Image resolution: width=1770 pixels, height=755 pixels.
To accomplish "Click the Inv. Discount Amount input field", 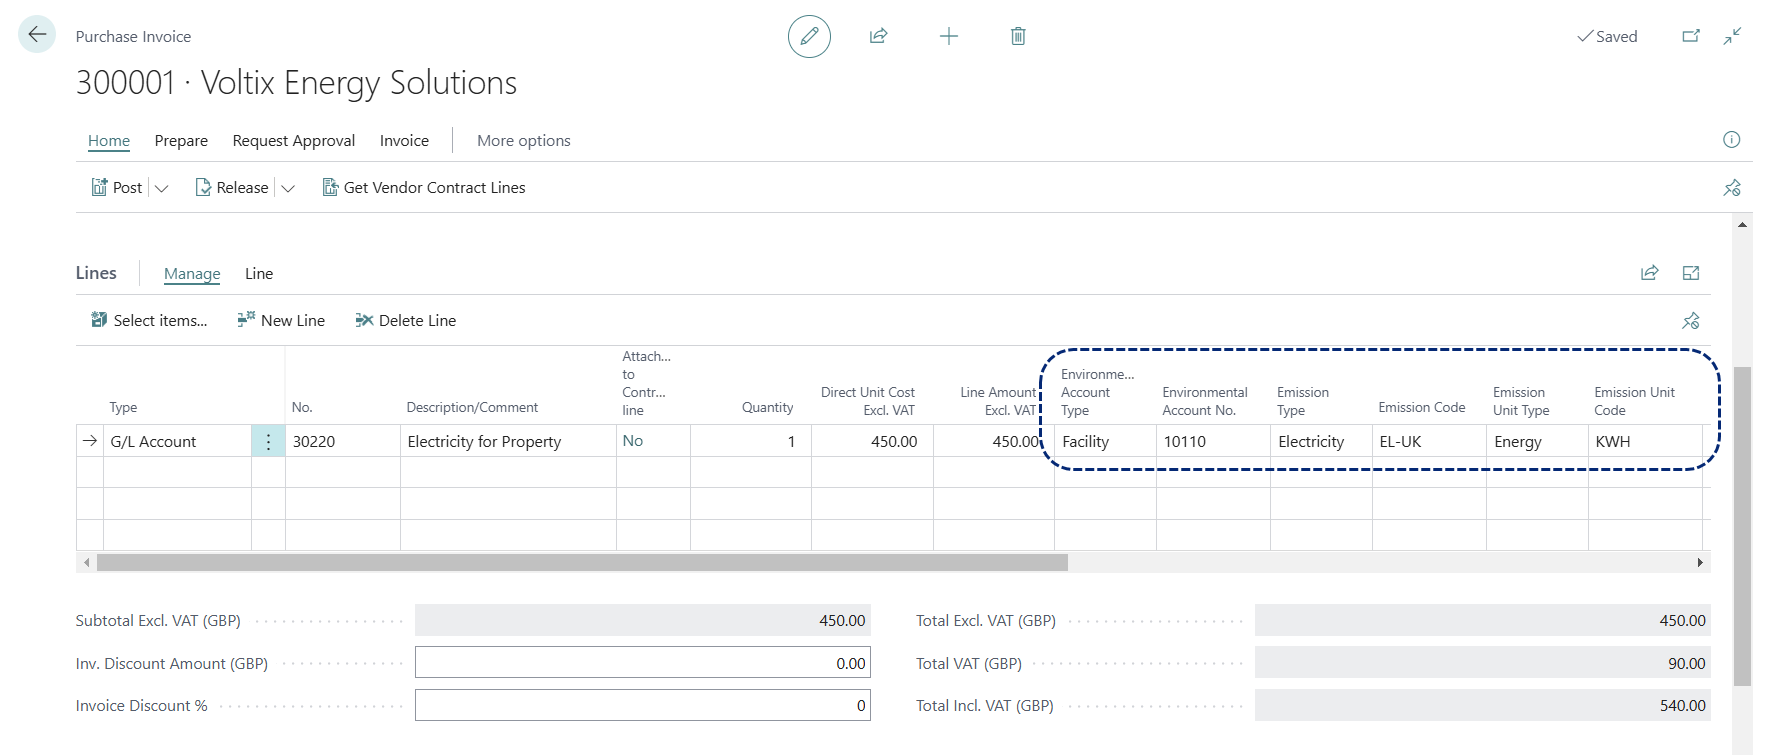I will click(x=642, y=663).
